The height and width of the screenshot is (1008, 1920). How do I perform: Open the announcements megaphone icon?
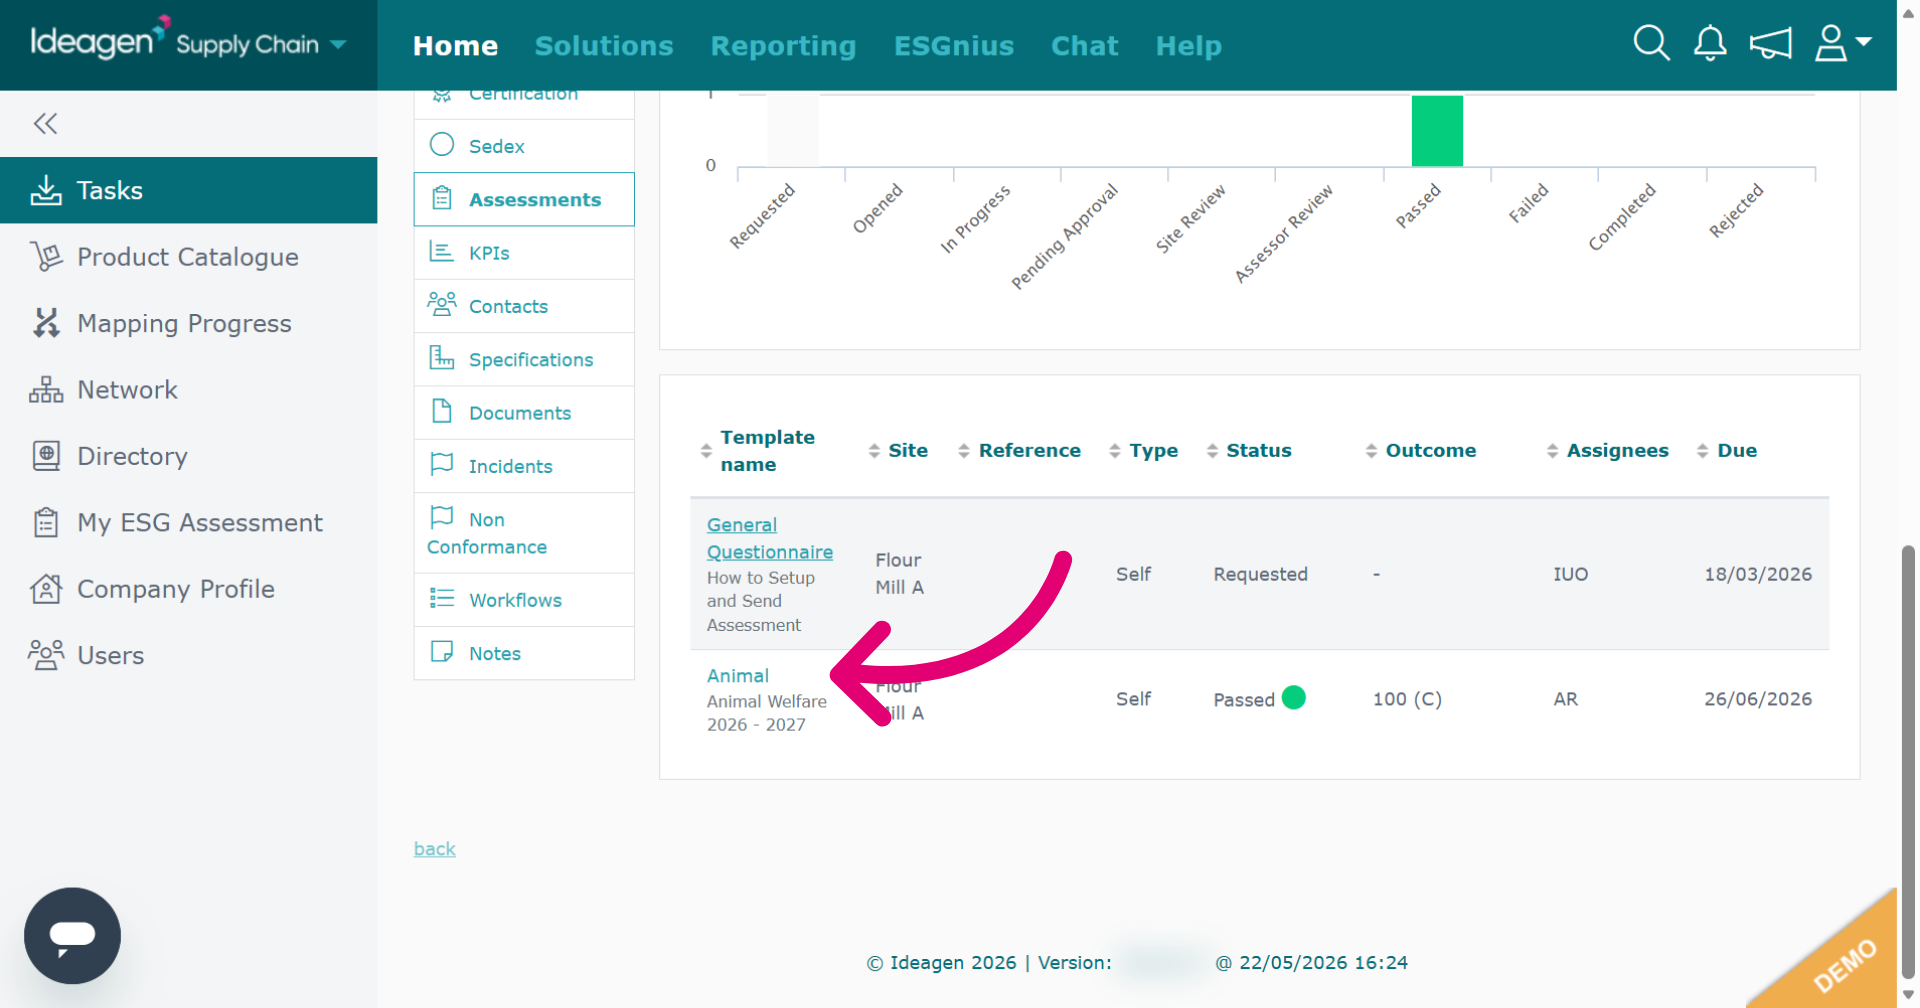[x=1770, y=43]
